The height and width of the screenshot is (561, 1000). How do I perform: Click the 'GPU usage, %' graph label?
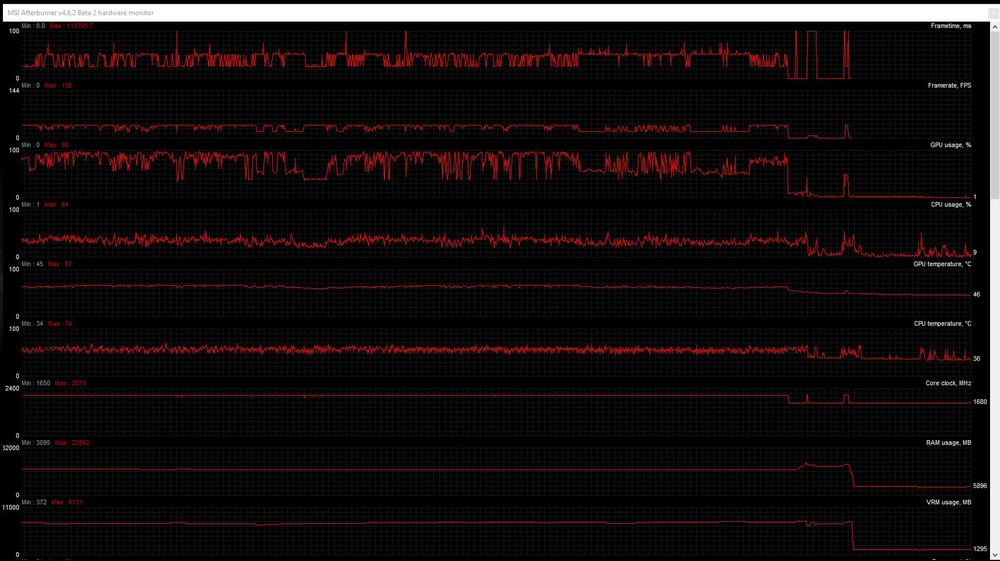click(951, 145)
